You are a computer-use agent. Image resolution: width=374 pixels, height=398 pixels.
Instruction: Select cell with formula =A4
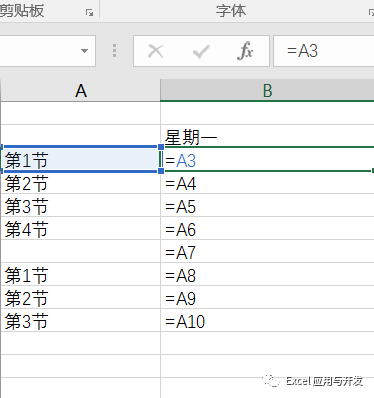click(267, 182)
